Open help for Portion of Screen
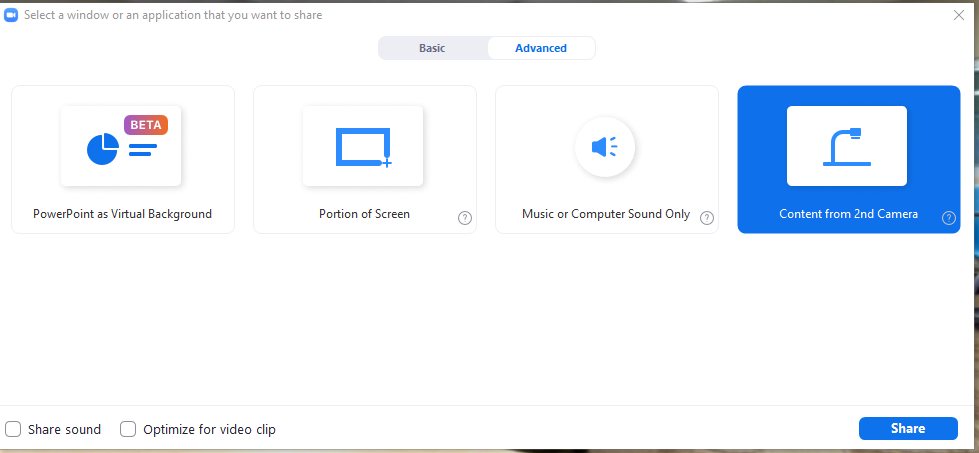 (x=465, y=218)
